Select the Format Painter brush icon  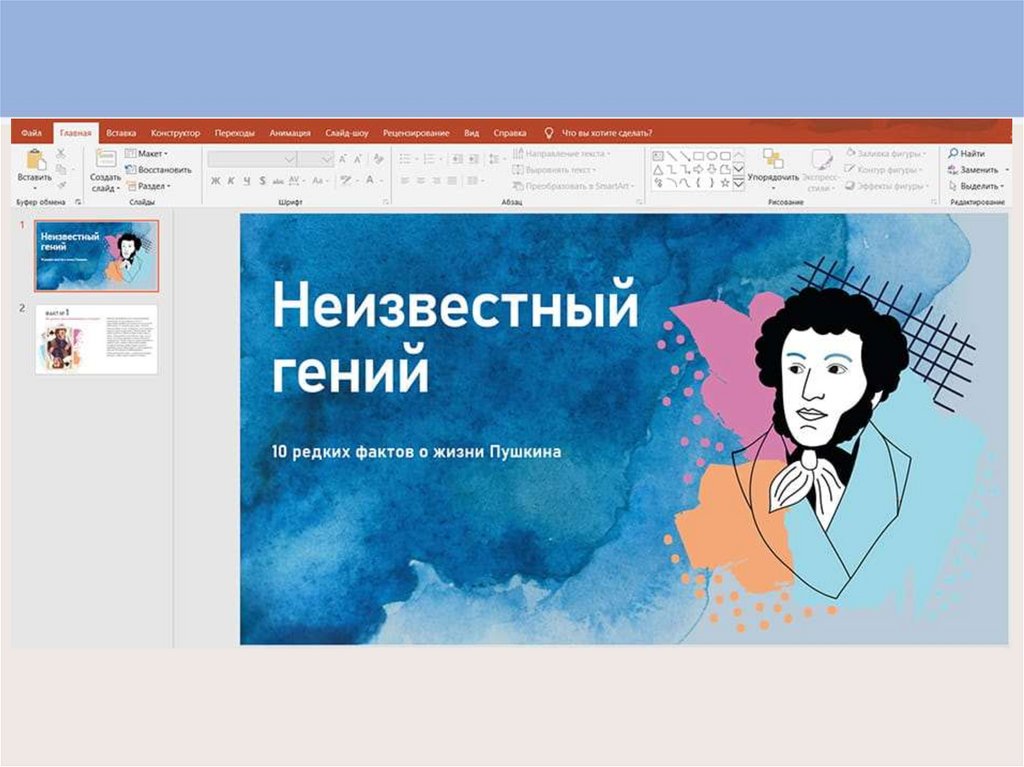[61, 186]
